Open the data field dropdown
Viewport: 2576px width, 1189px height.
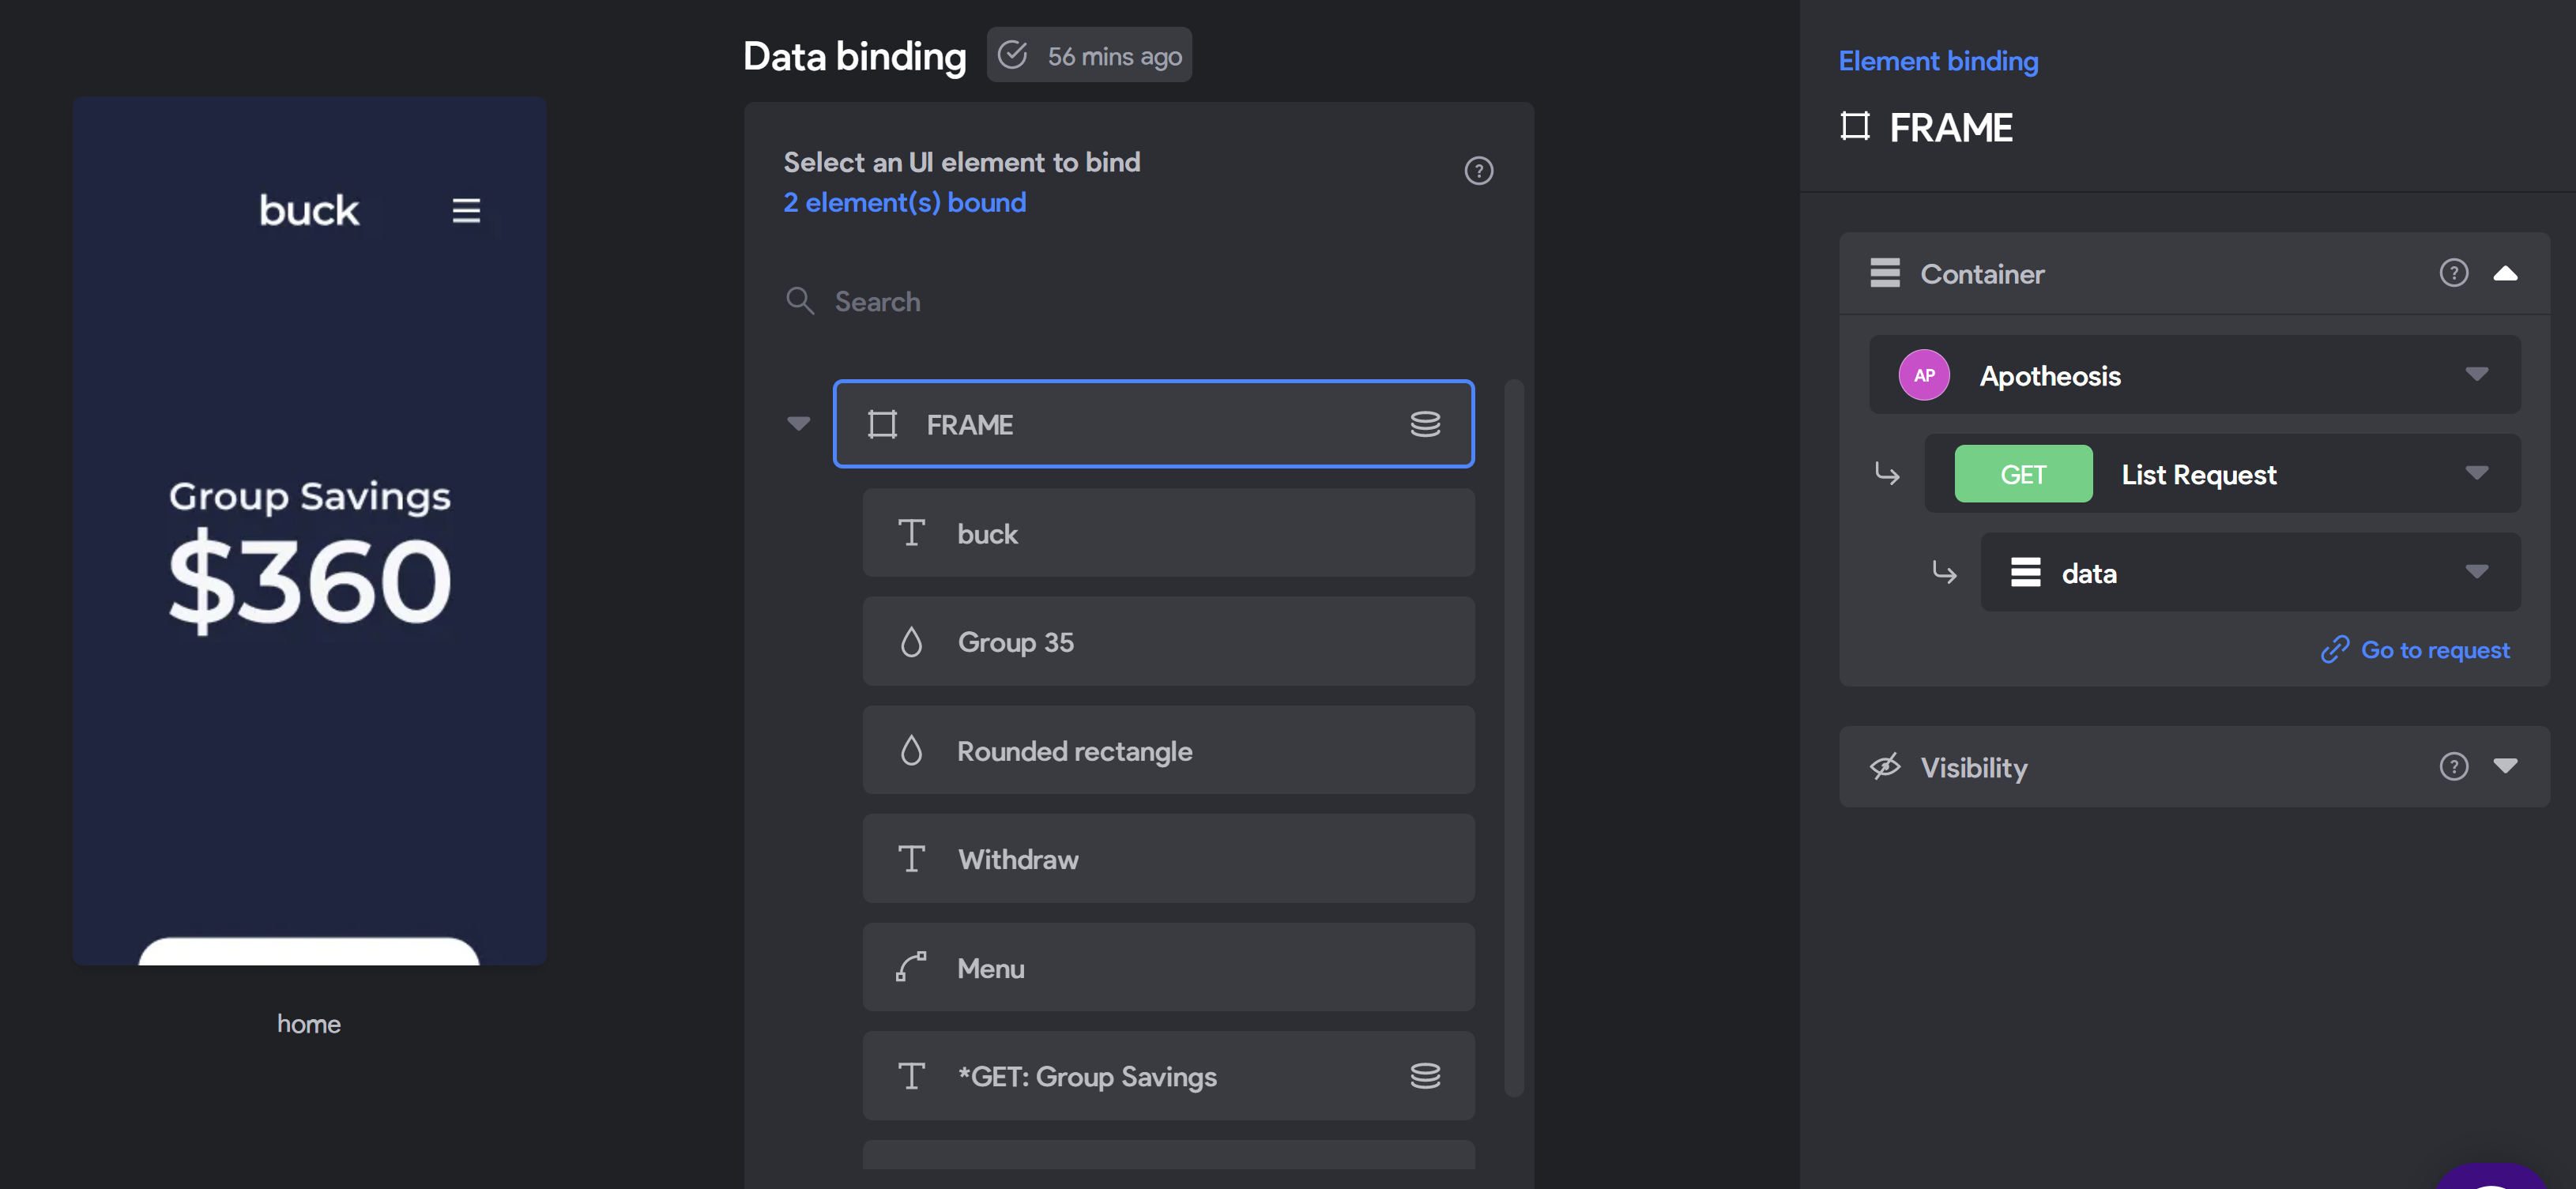click(2250, 572)
